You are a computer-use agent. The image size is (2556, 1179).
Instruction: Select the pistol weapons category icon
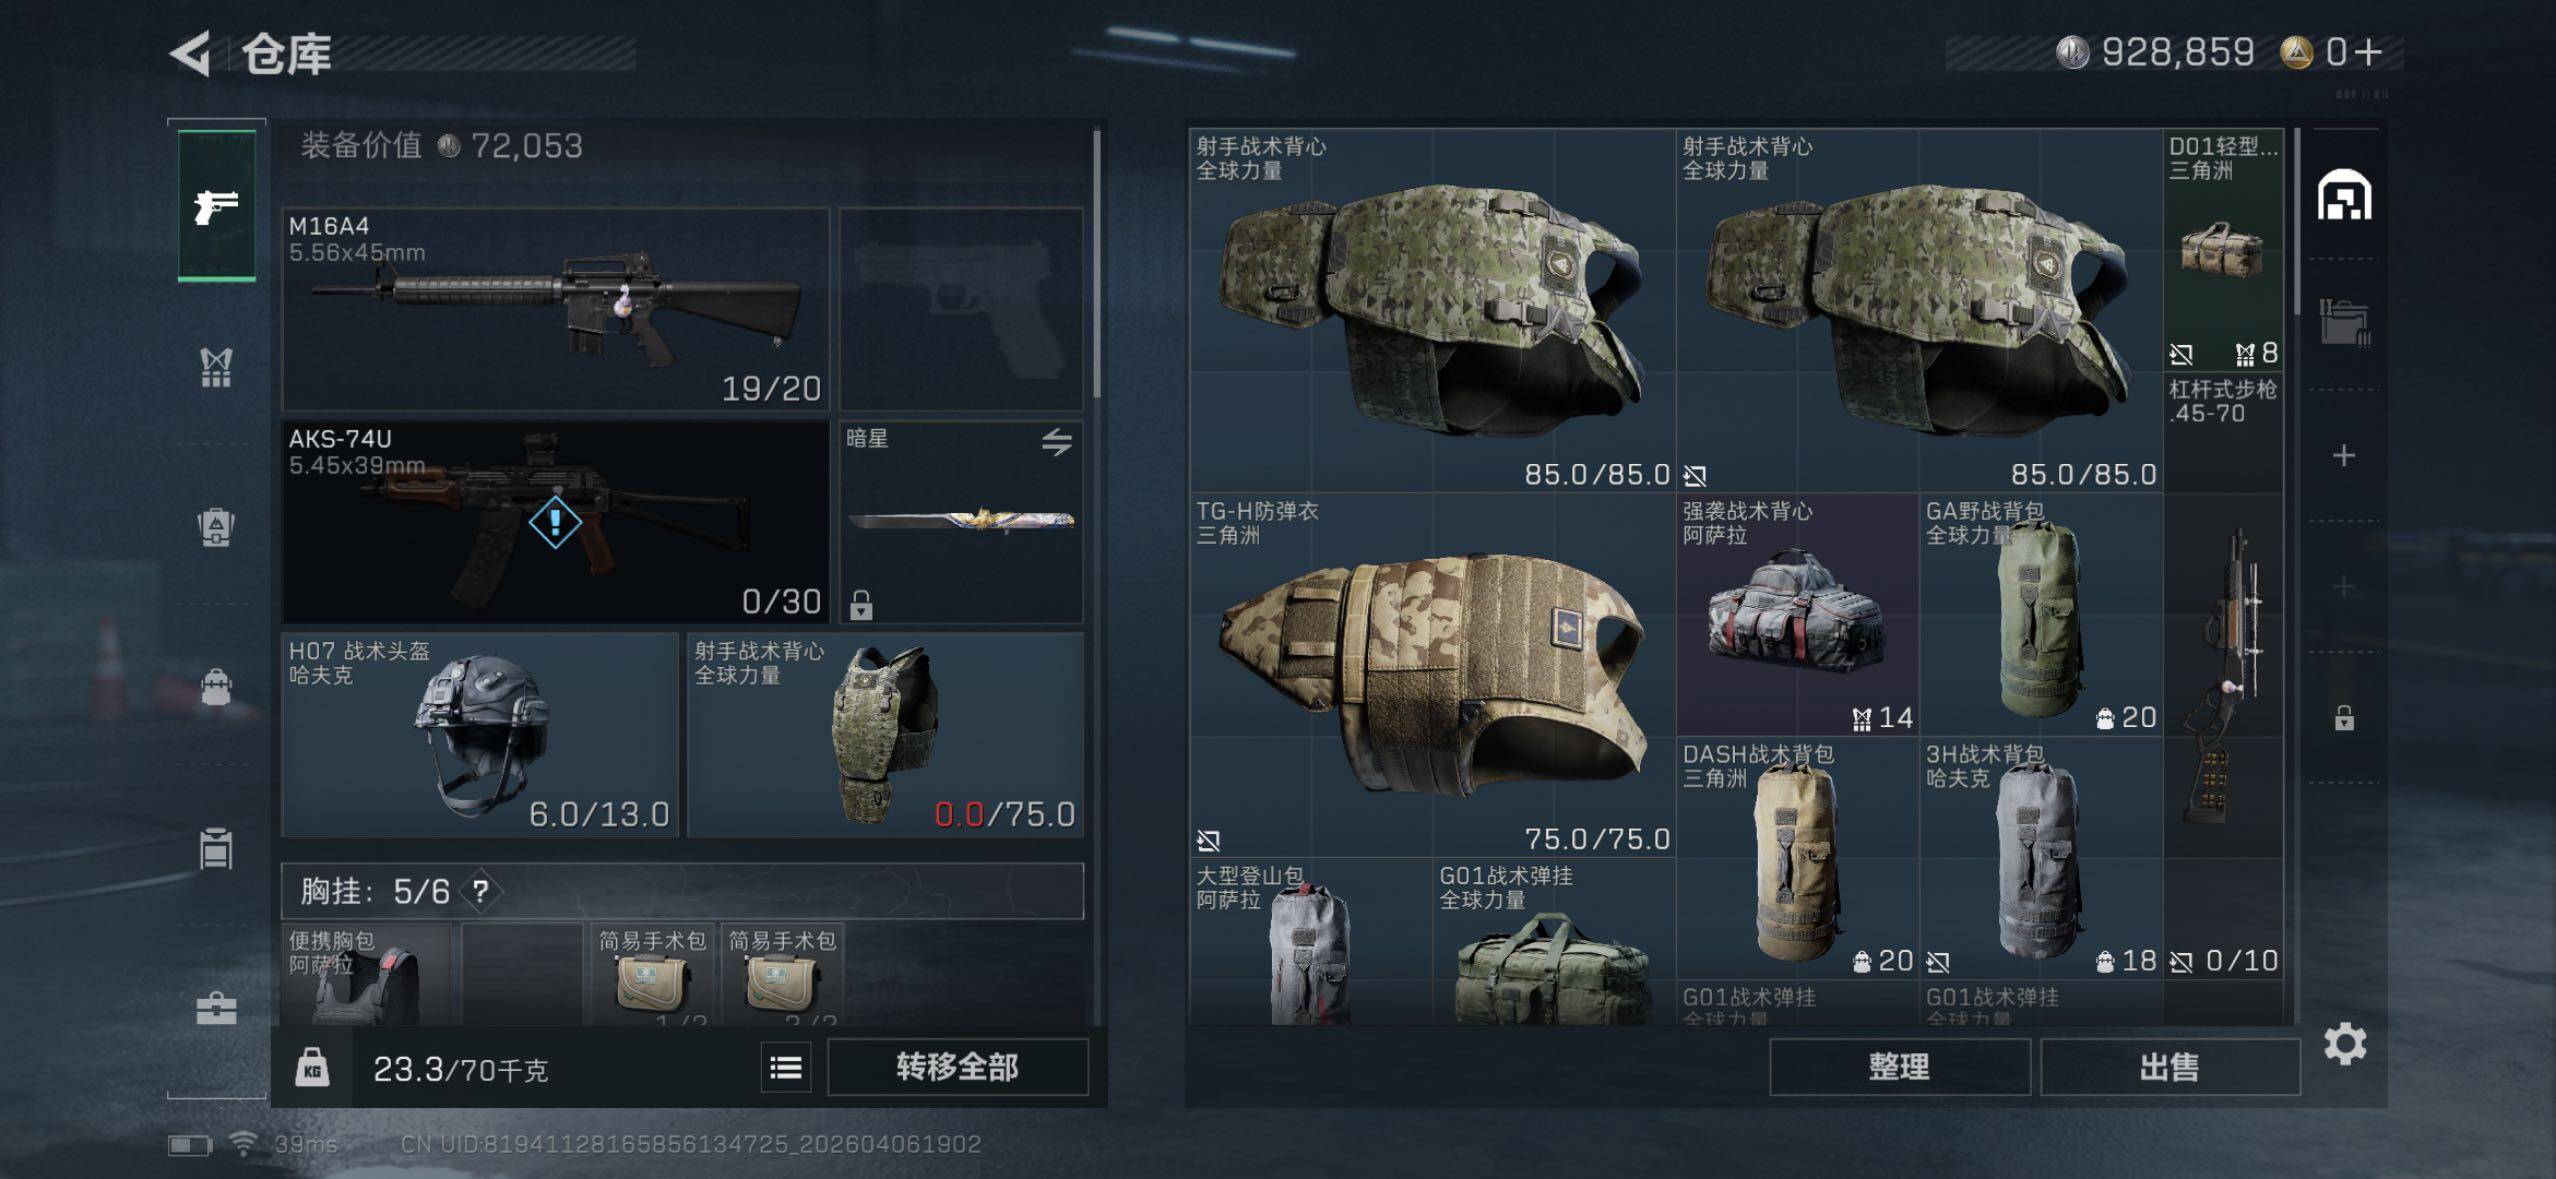click(x=216, y=206)
